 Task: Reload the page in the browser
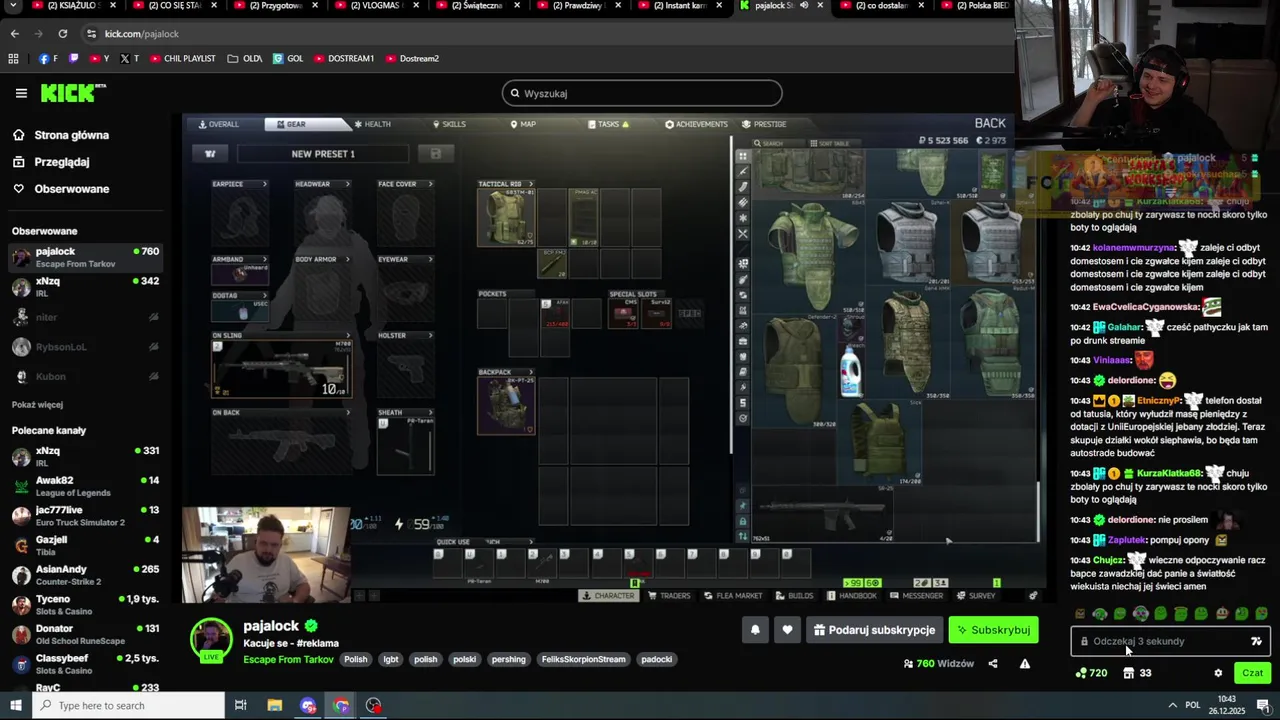click(63, 33)
